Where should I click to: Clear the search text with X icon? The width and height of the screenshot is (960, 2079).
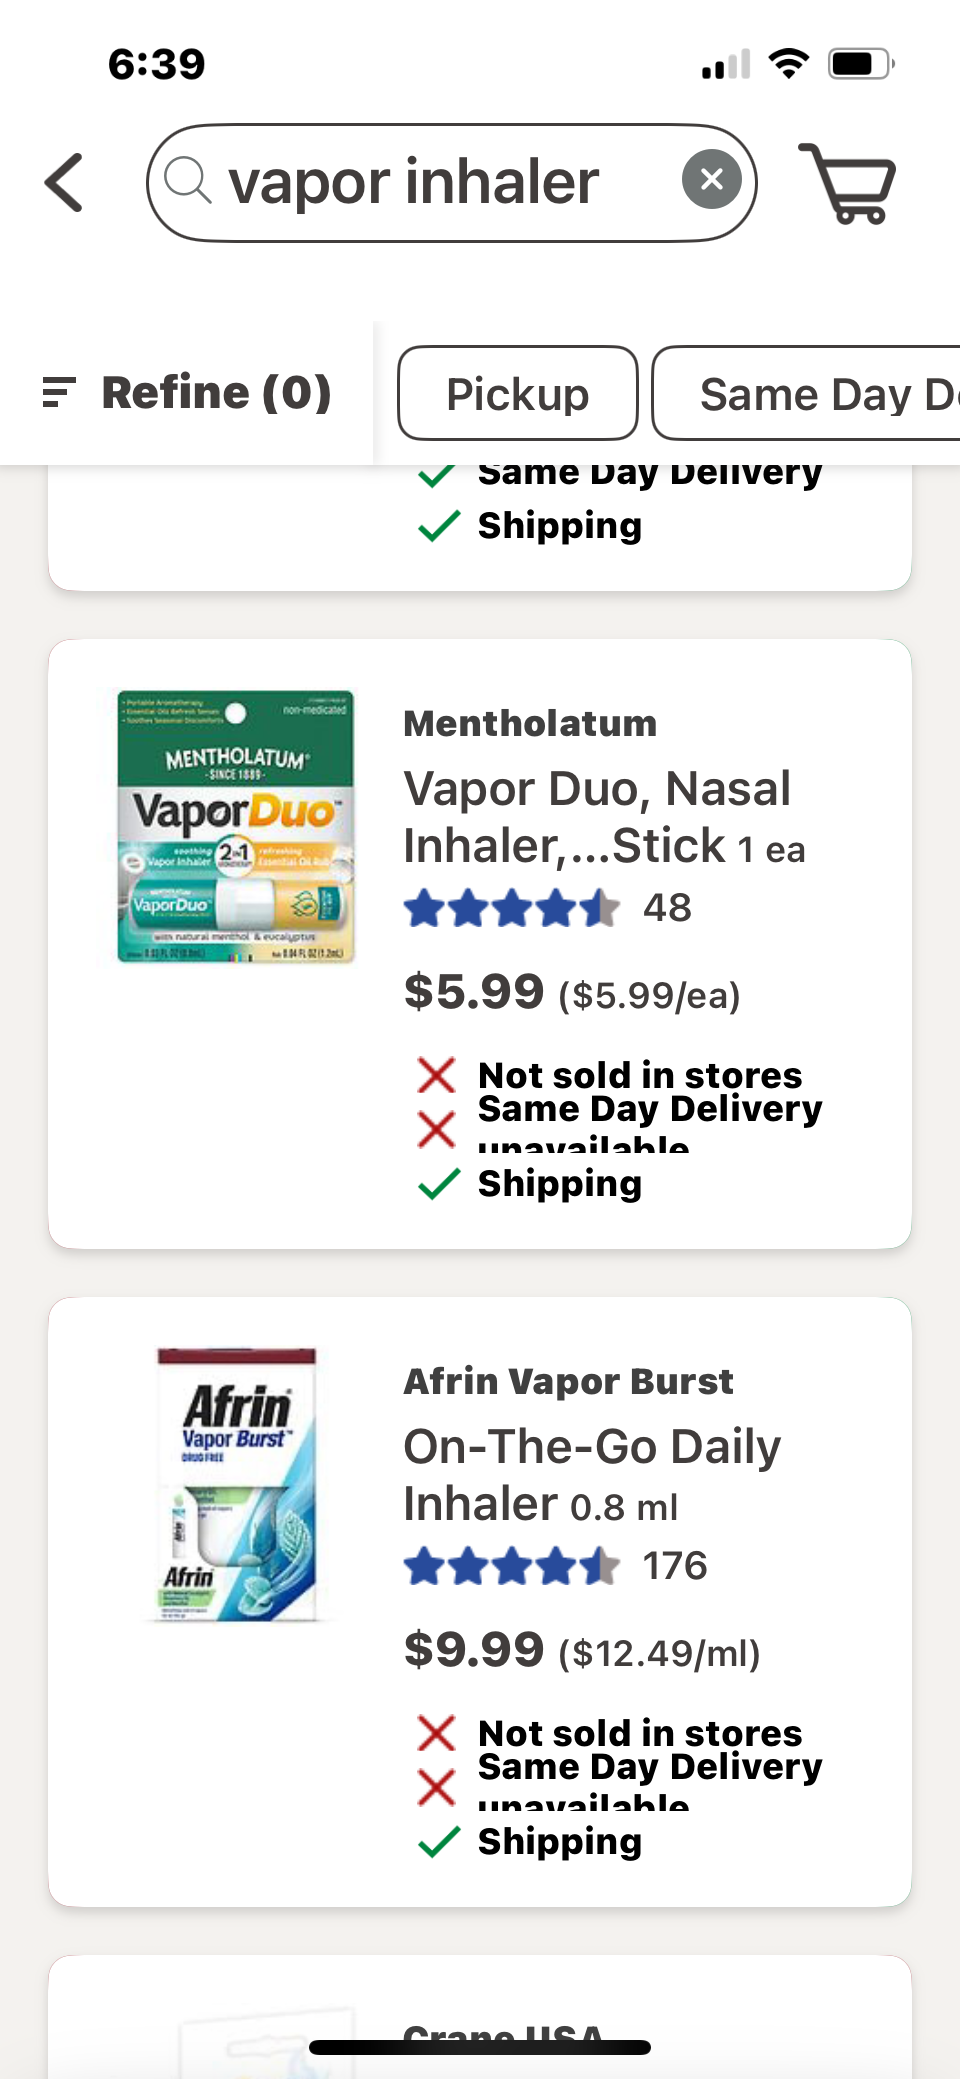coord(711,180)
